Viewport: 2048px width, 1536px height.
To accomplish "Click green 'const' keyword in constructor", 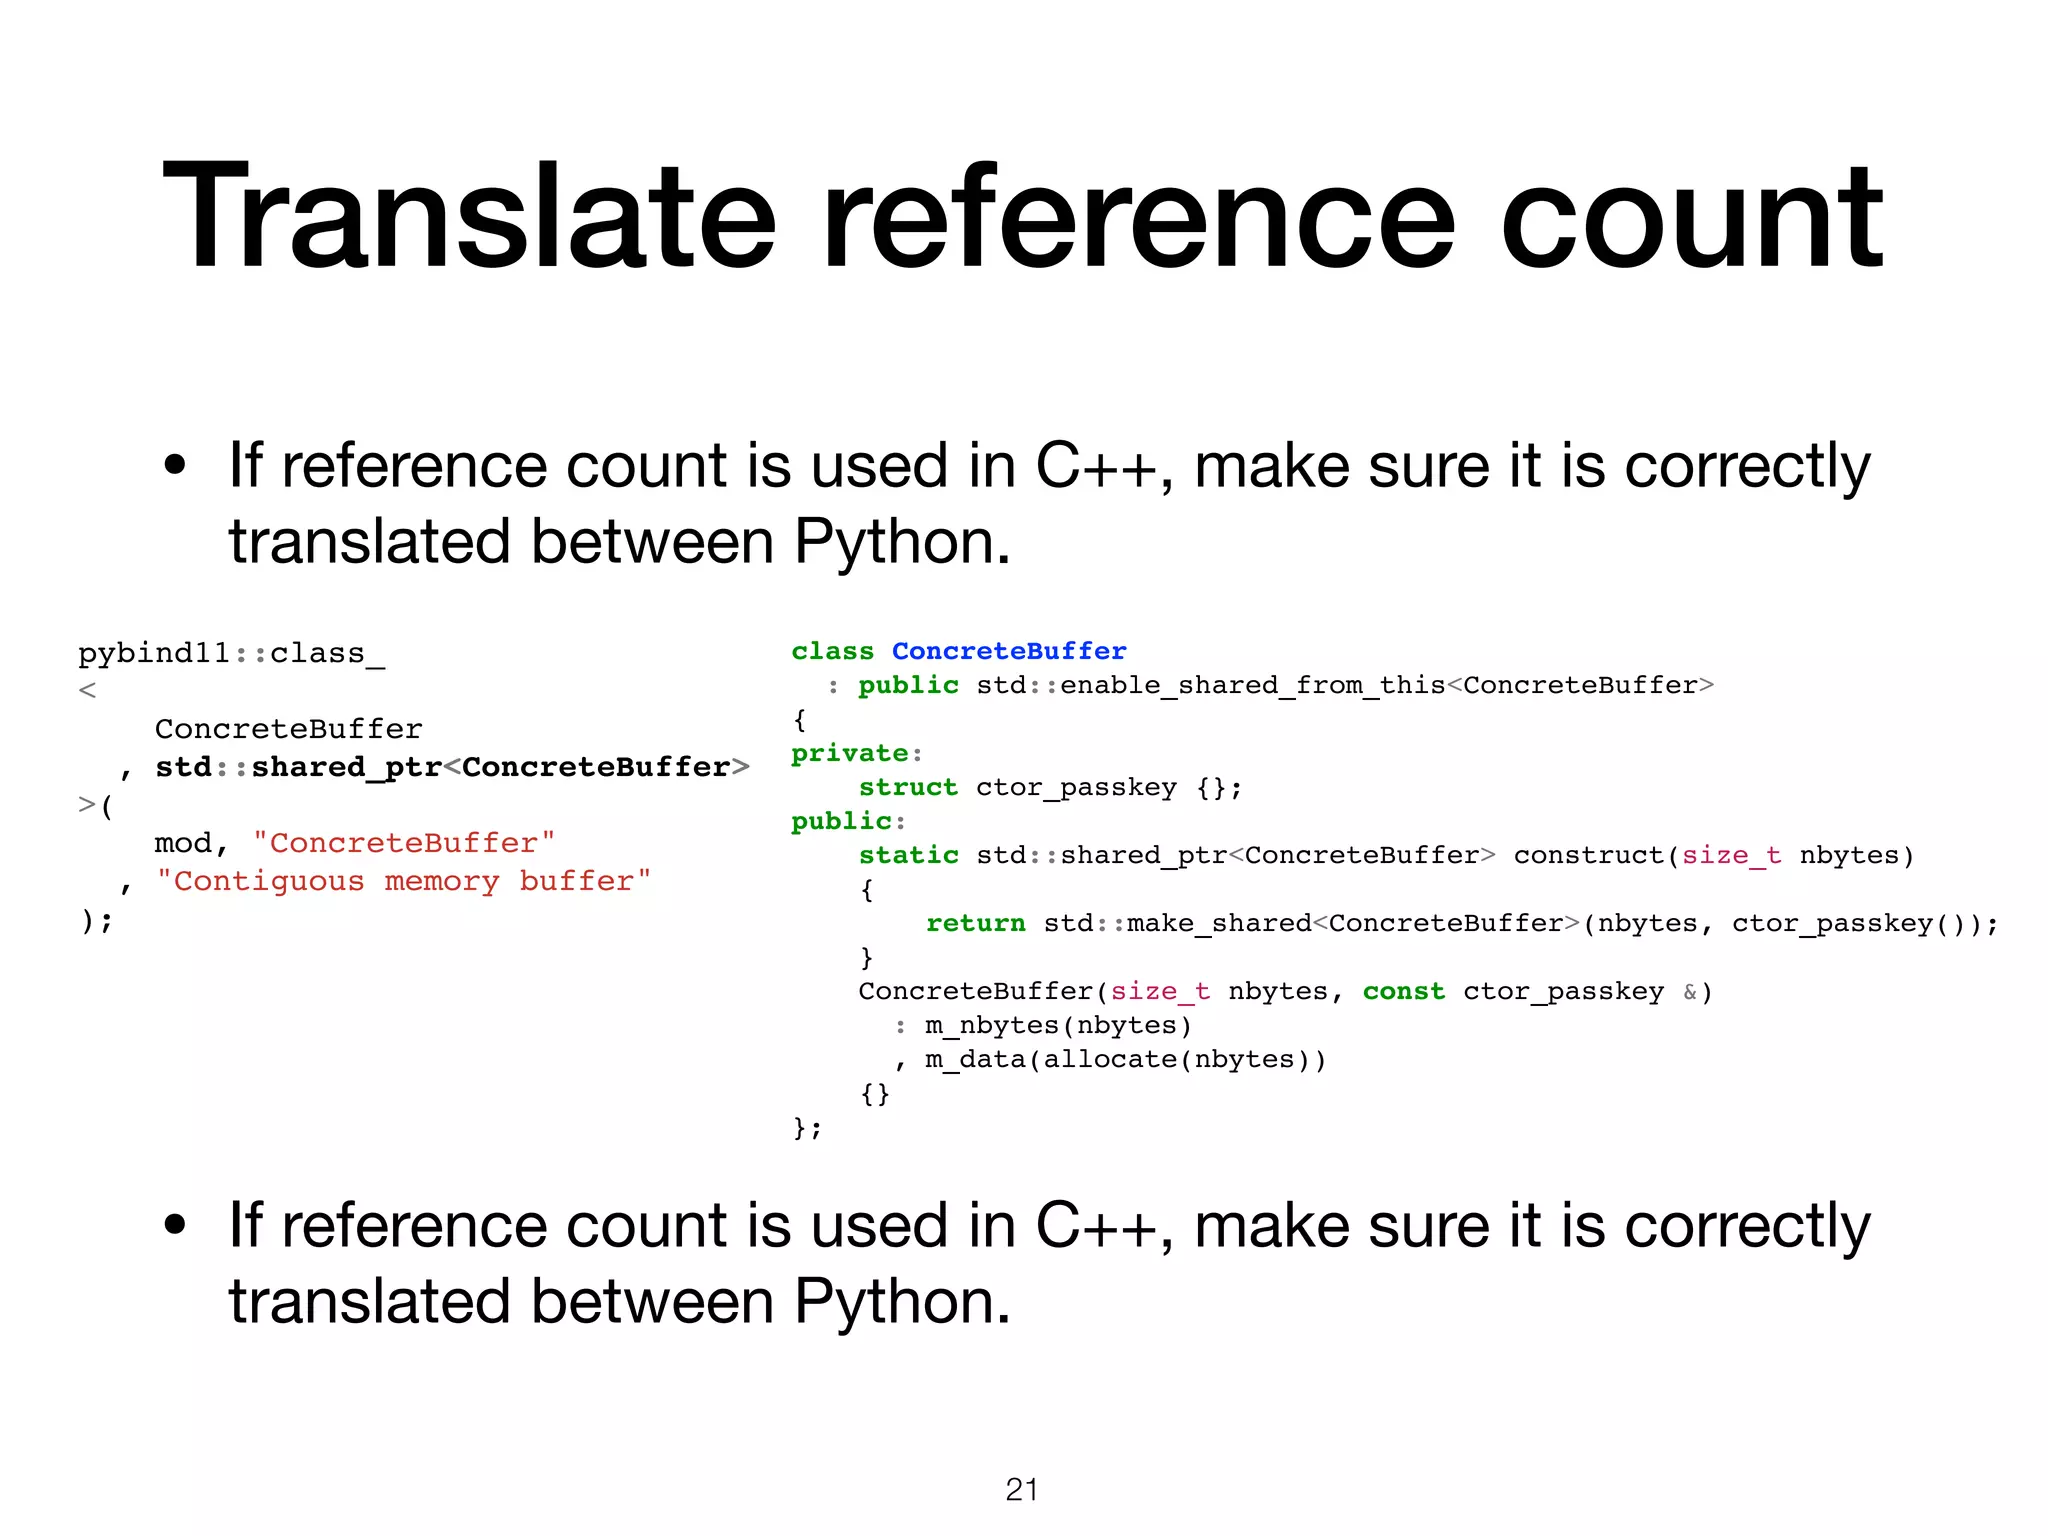I will tap(1403, 991).
